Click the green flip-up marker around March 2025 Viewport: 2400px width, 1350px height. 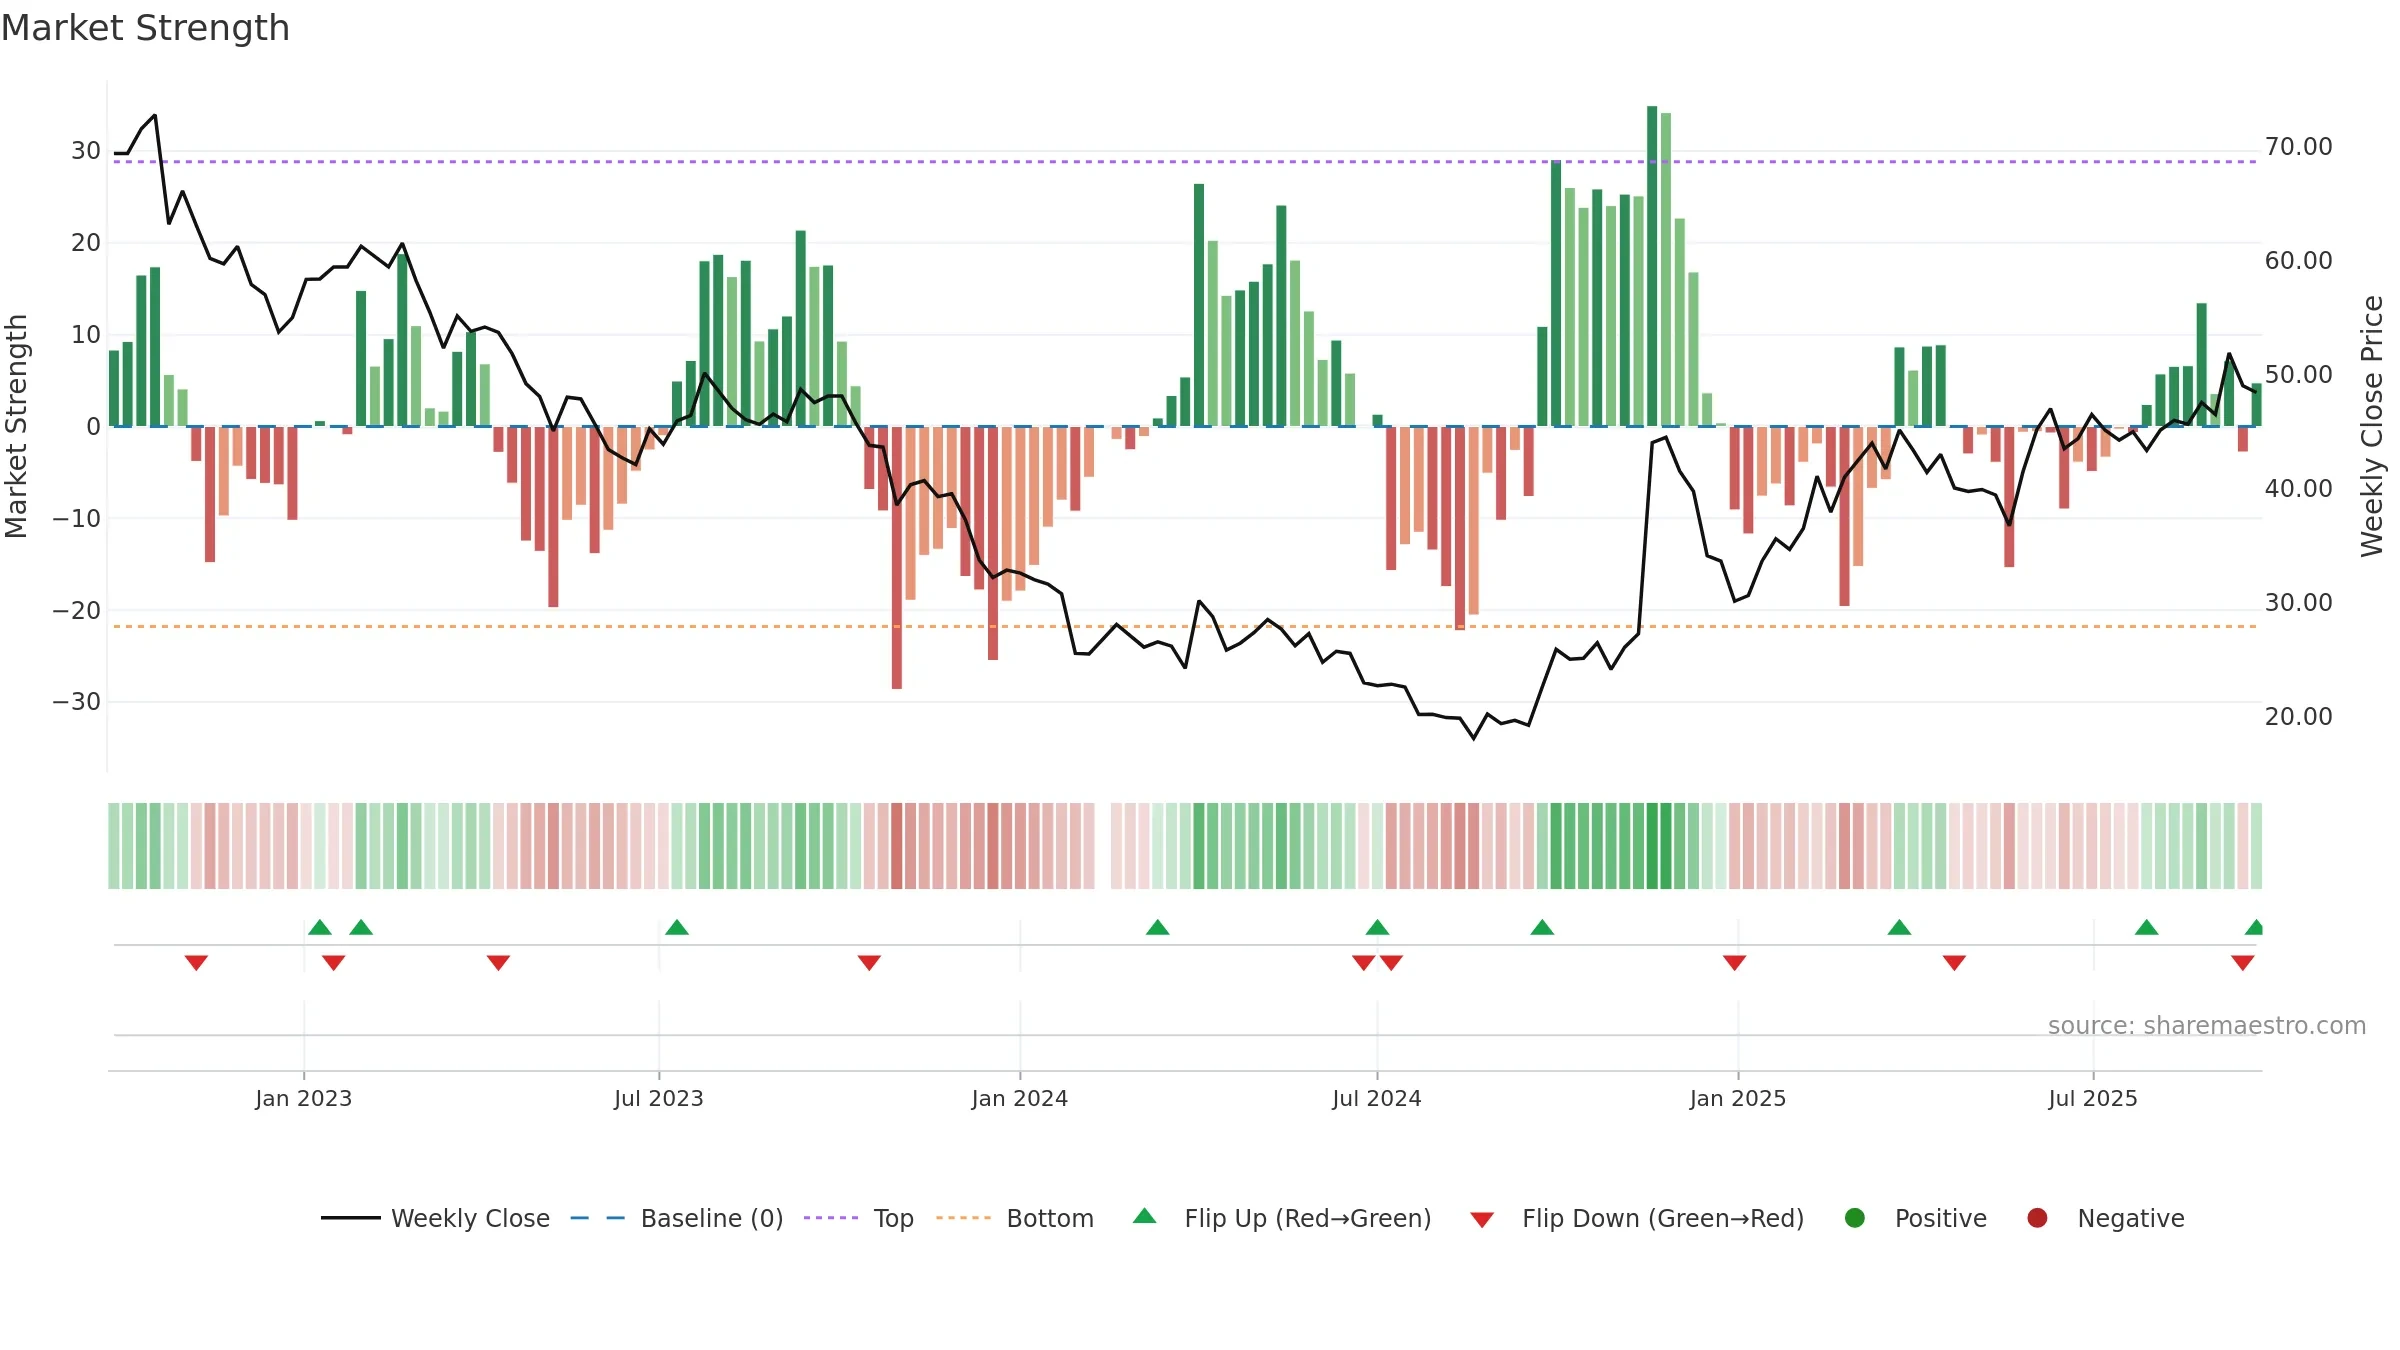1900,927
